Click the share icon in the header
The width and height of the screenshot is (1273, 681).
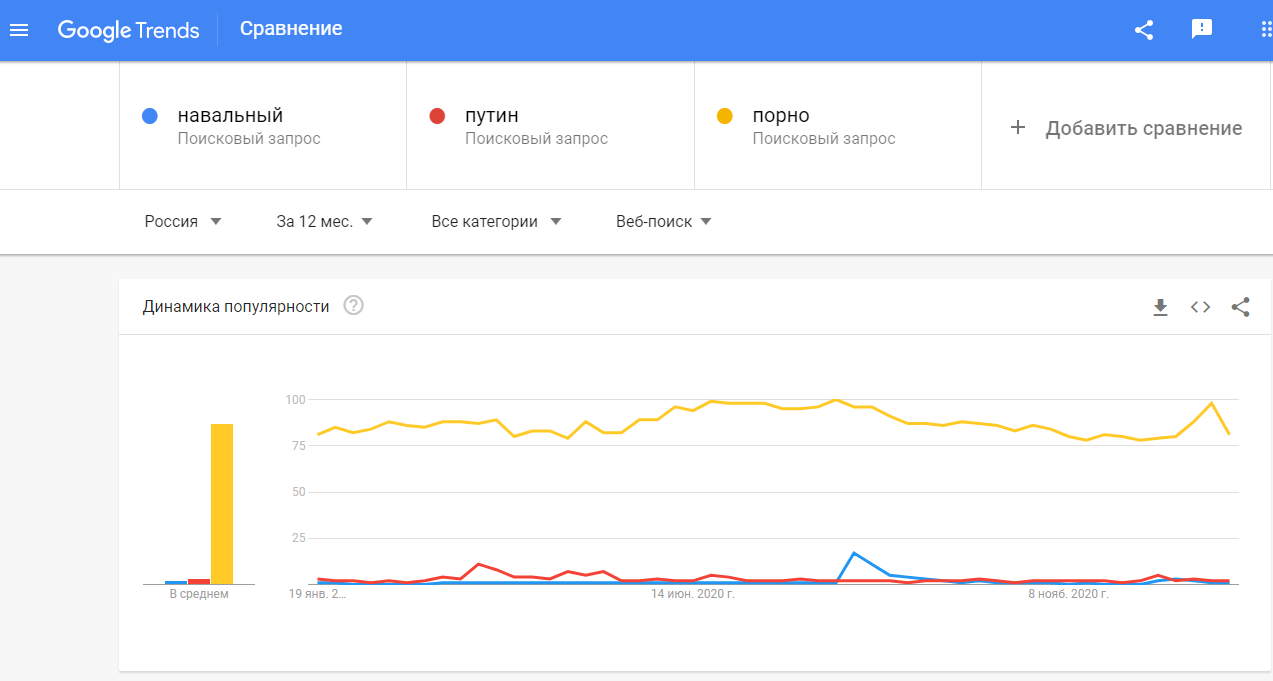tap(1144, 30)
